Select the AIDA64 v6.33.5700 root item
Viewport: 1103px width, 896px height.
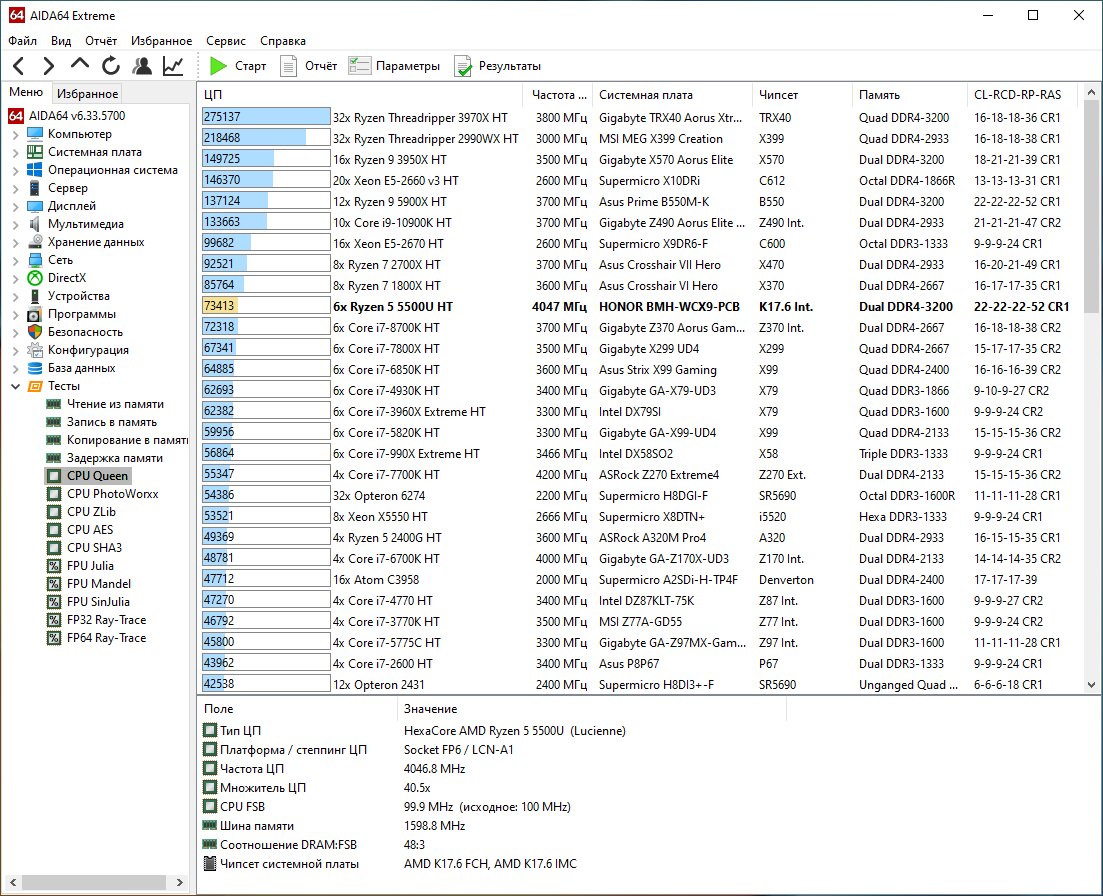tap(67, 115)
